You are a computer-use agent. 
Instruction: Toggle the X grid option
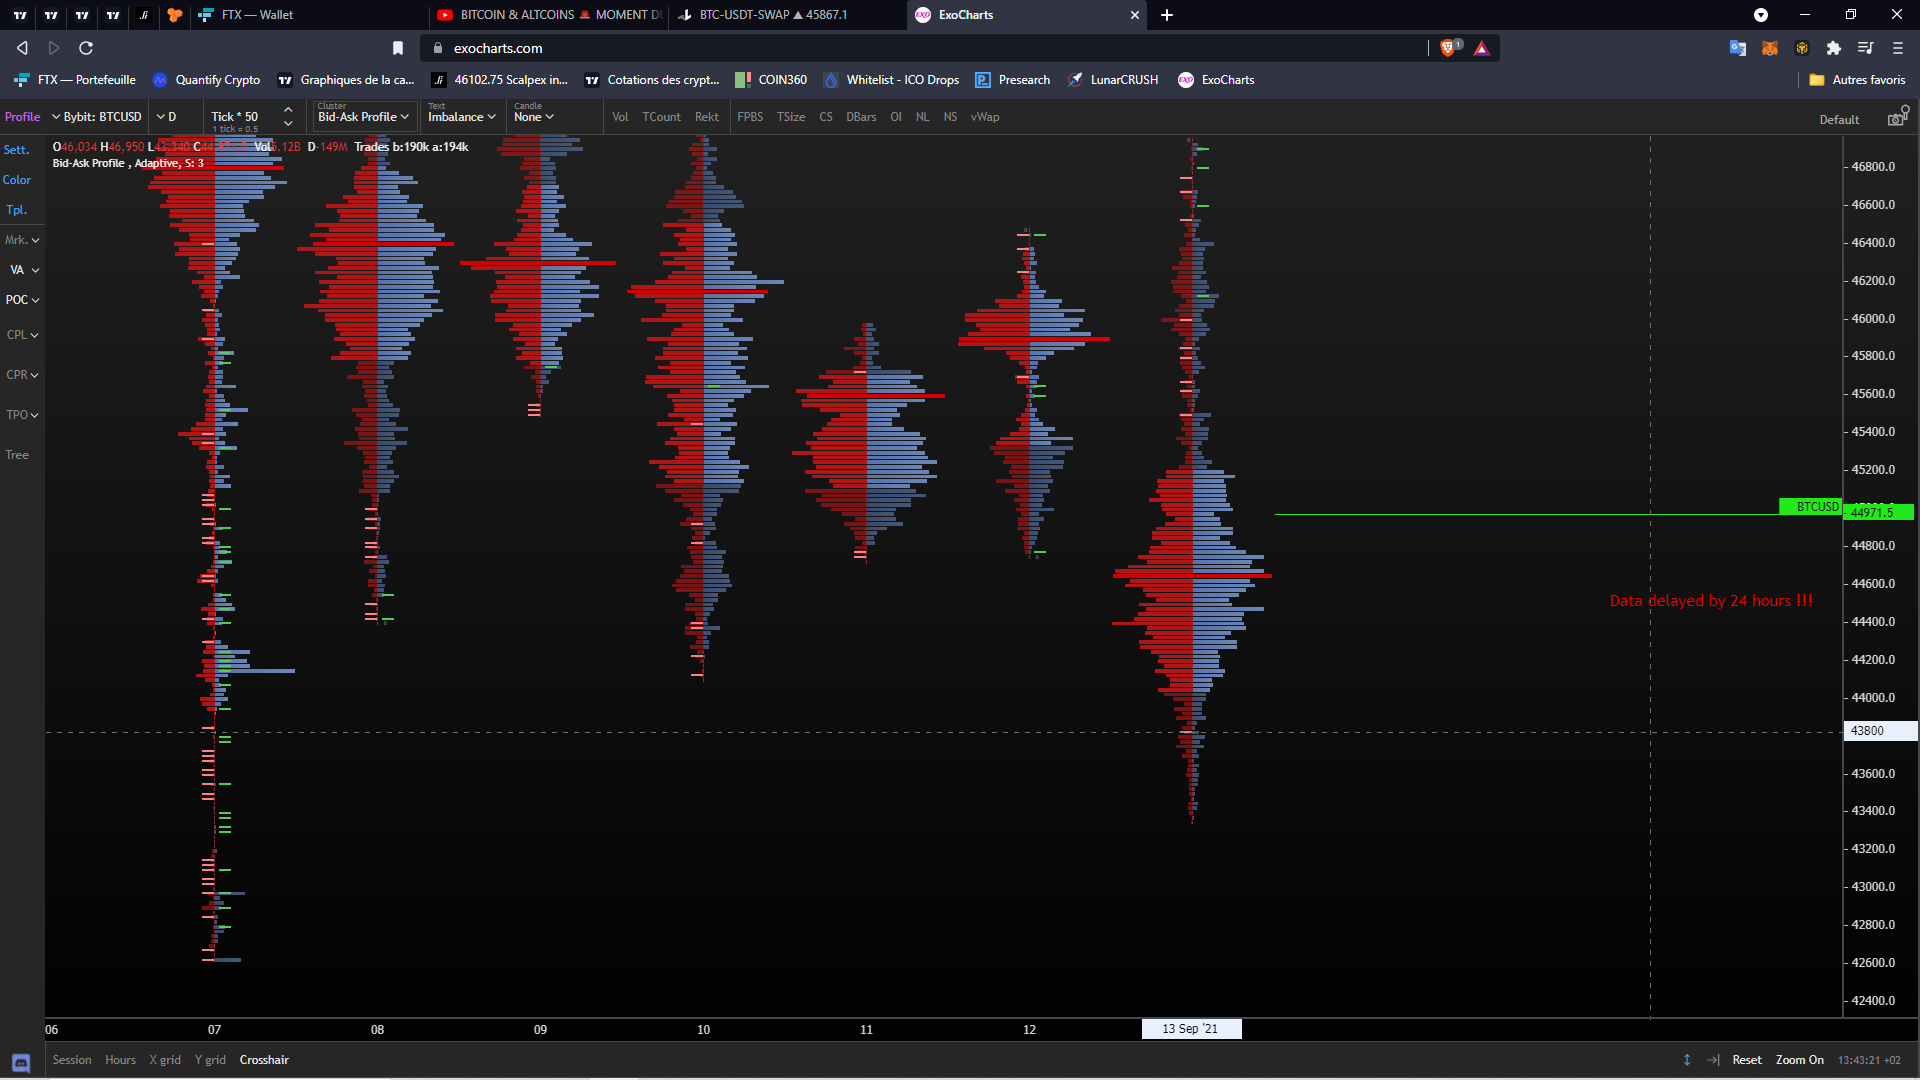point(165,1060)
